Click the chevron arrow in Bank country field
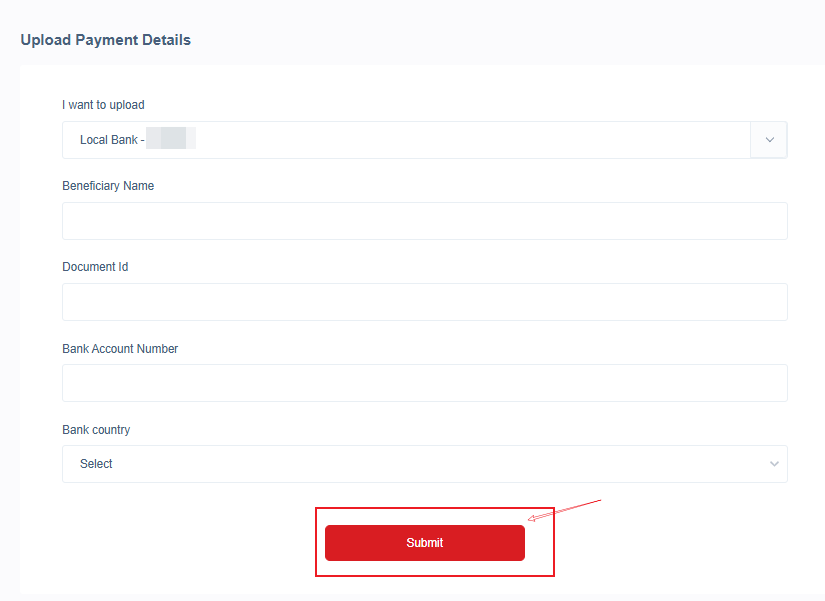825x601 pixels. (x=774, y=464)
